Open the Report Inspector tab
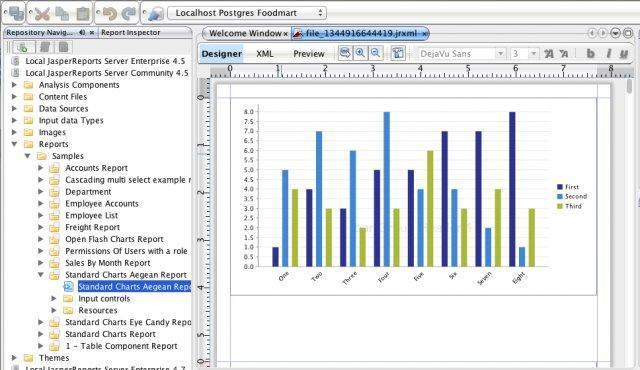Viewport: 640px width, 370px height. (131, 32)
